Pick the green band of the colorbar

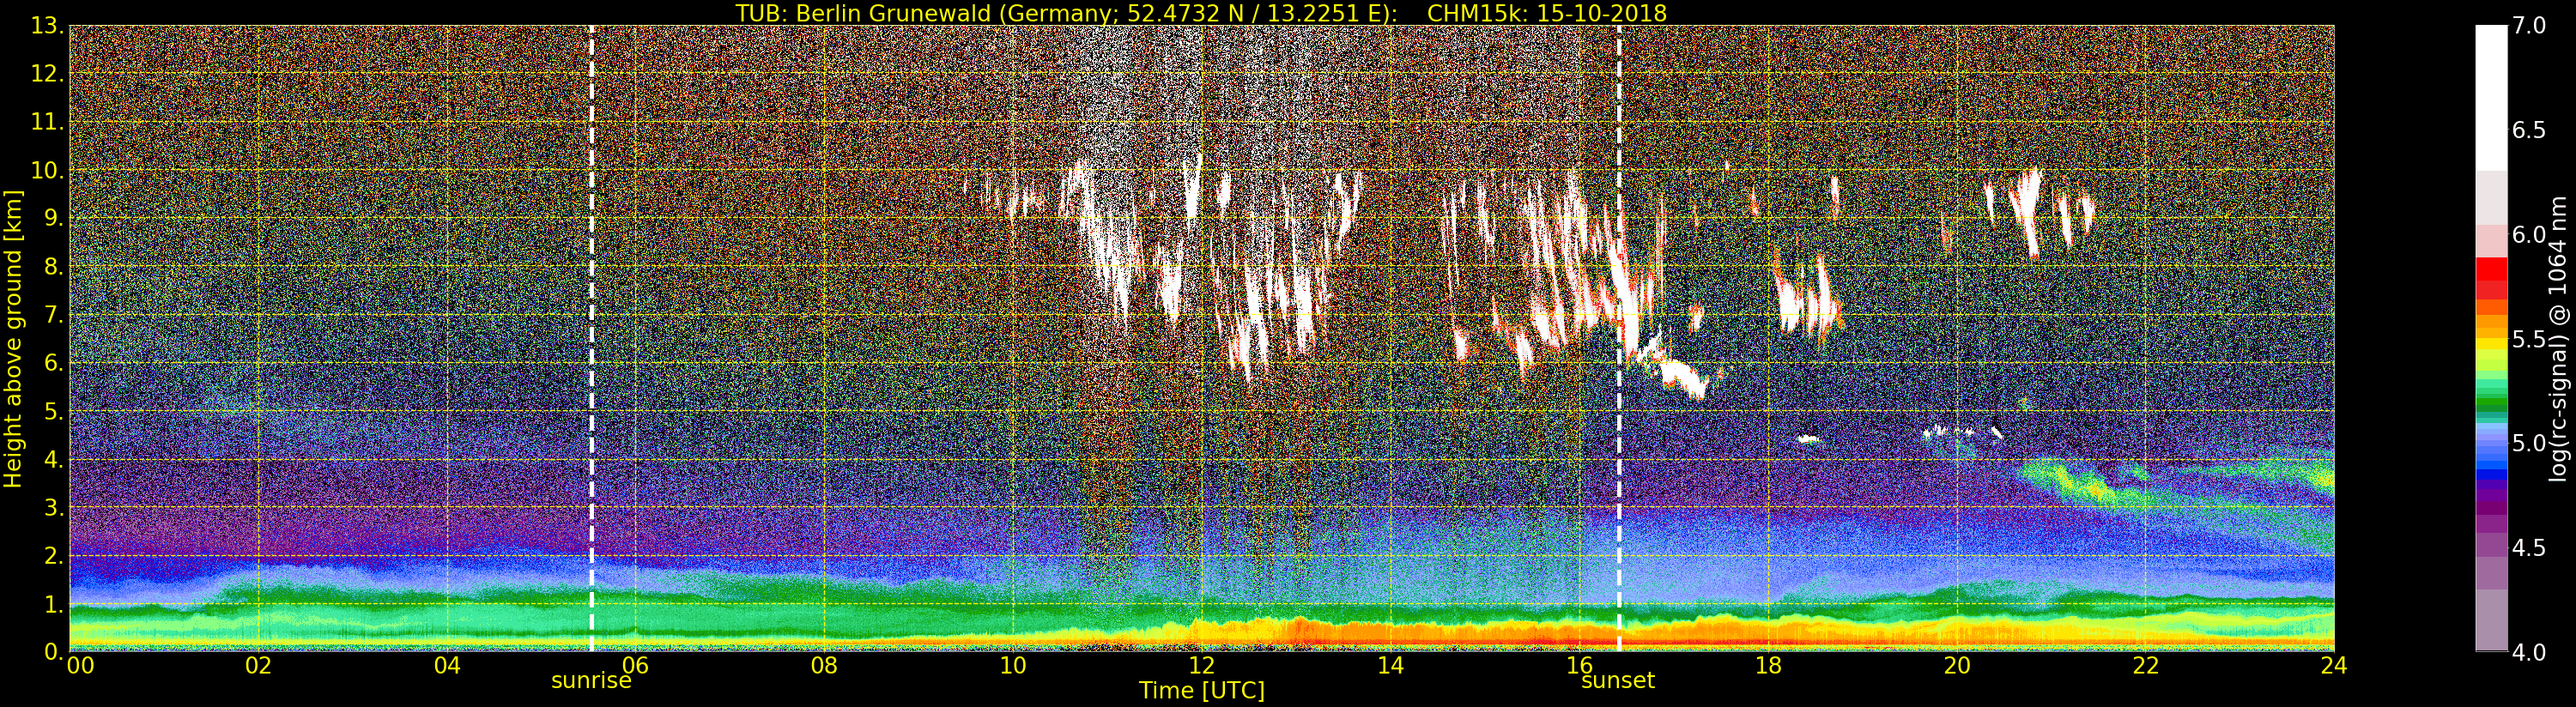2491,402
